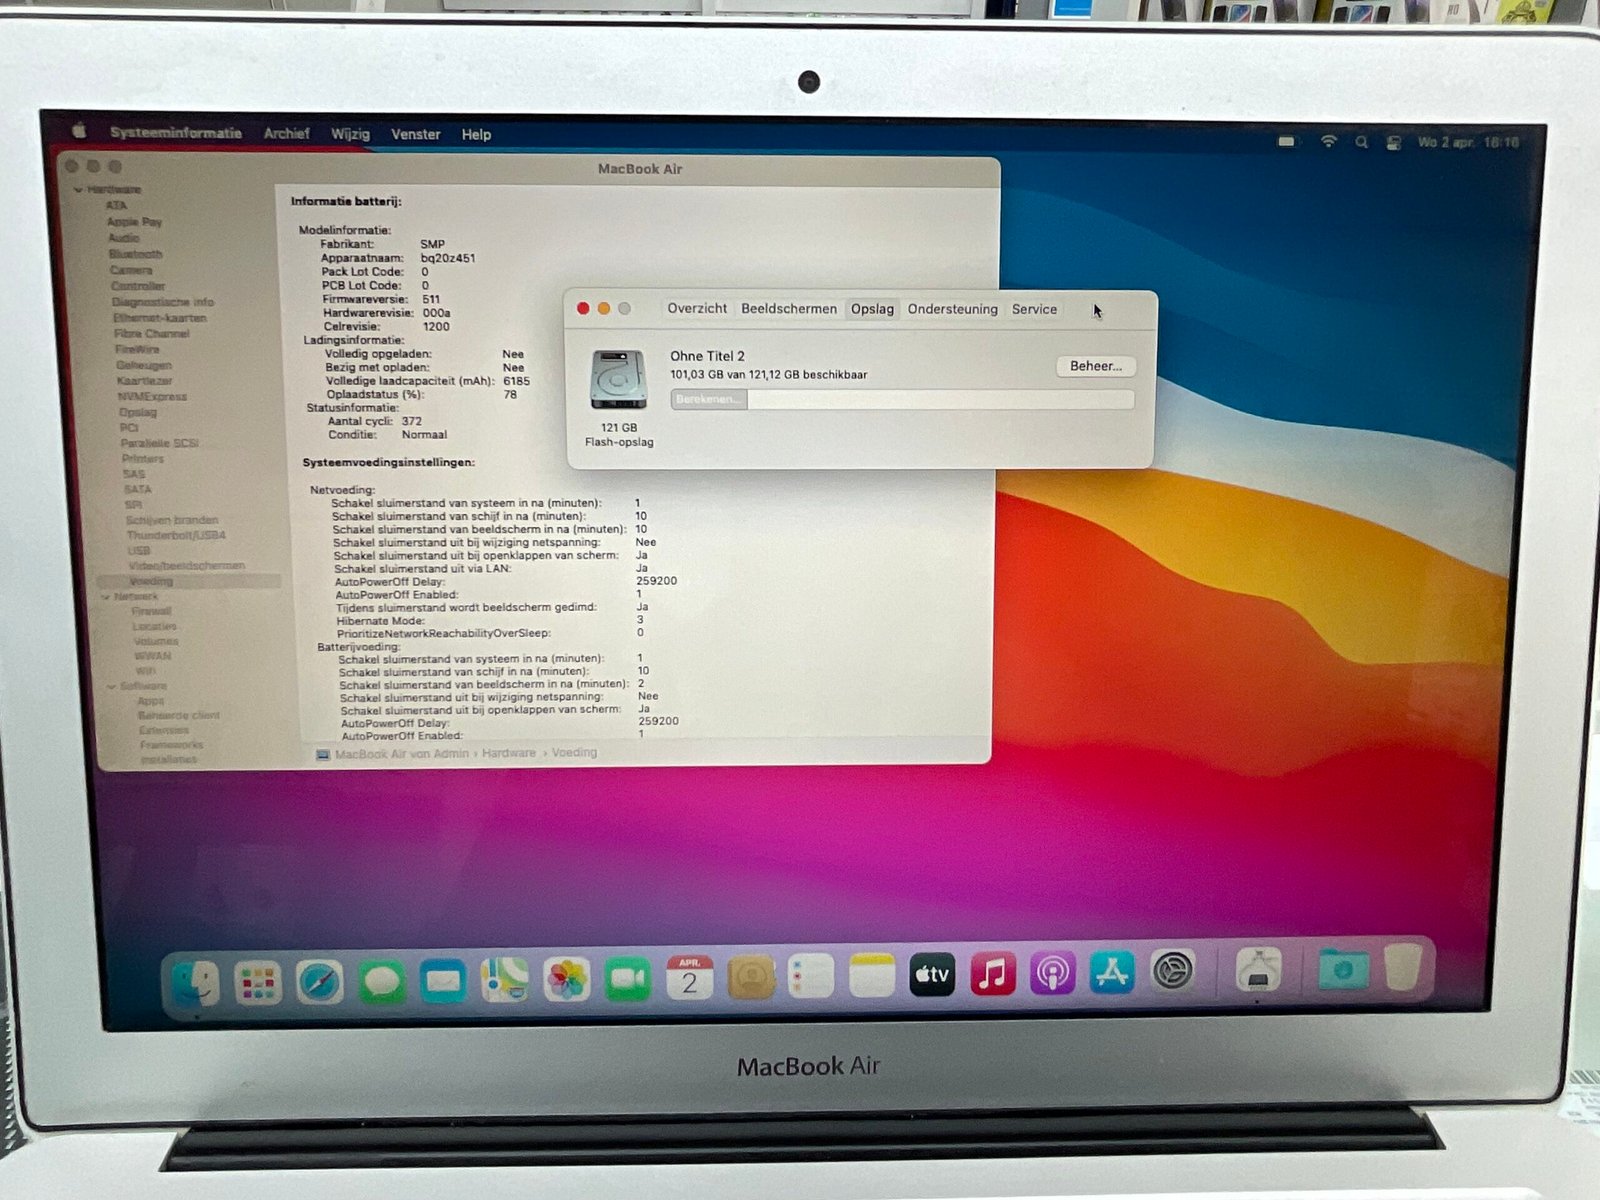Open the Venster menu
This screenshot has height=1200, width=1600.
(x=415, y=134)
